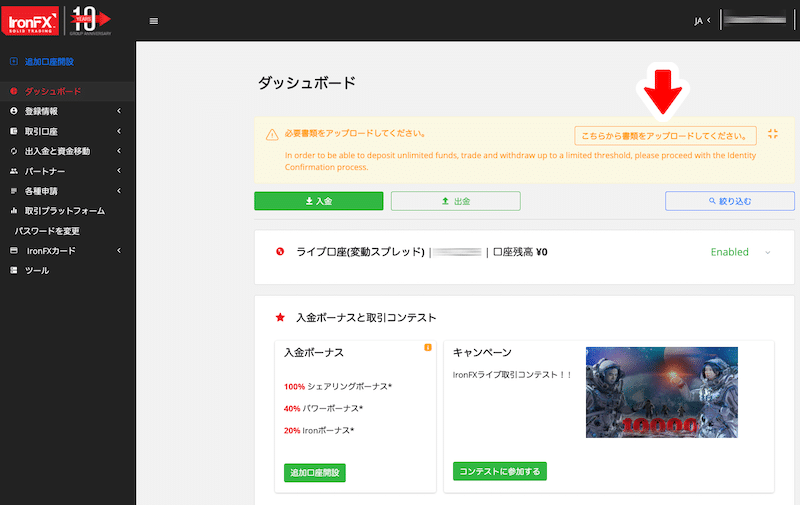Screen dimensions: 800x505
Task: Click the 40% パワーボーナス text
Action: tap(323, 408)
